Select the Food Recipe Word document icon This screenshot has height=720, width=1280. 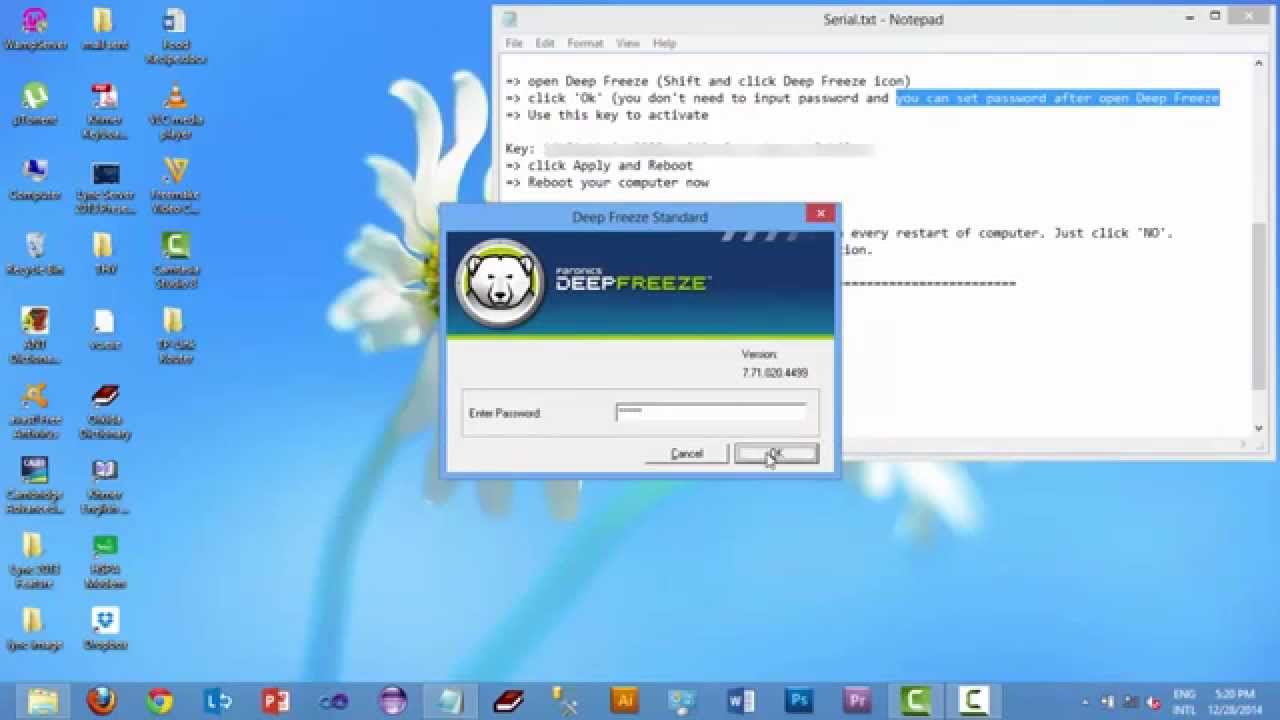tap(175, 36)
